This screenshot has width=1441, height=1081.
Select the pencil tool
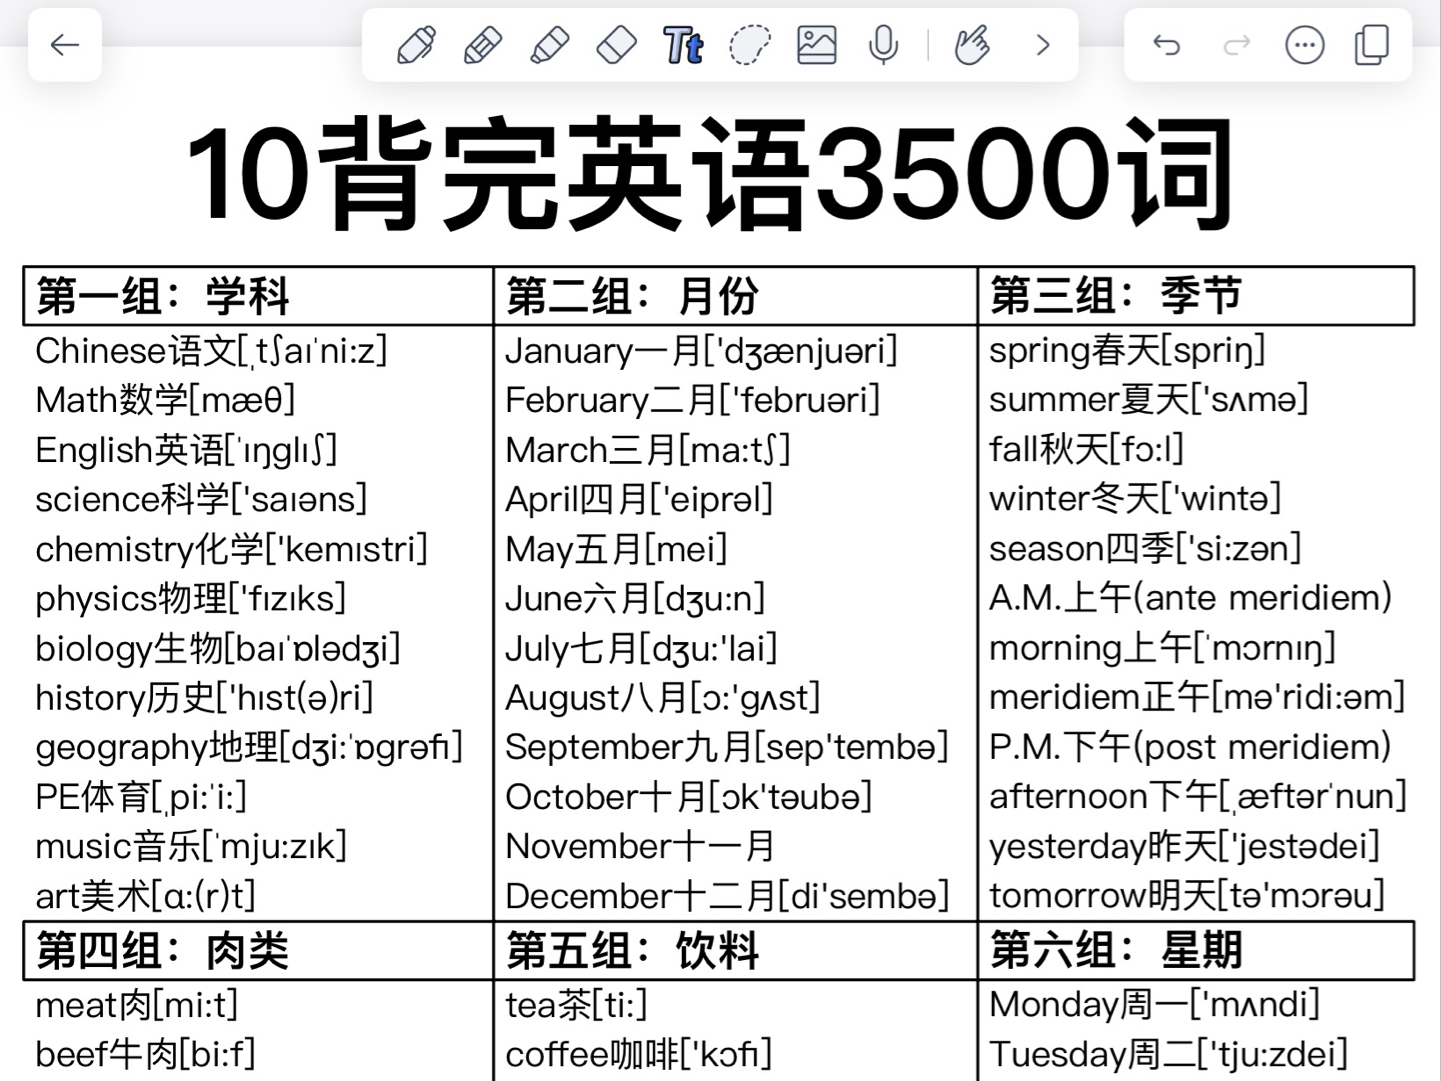pos(483,45)
